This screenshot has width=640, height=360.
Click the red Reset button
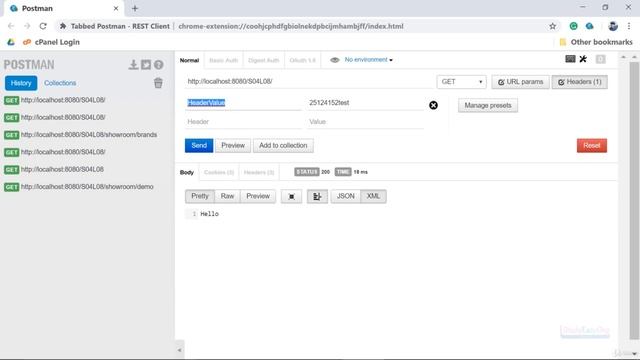(x=591, y=146)
